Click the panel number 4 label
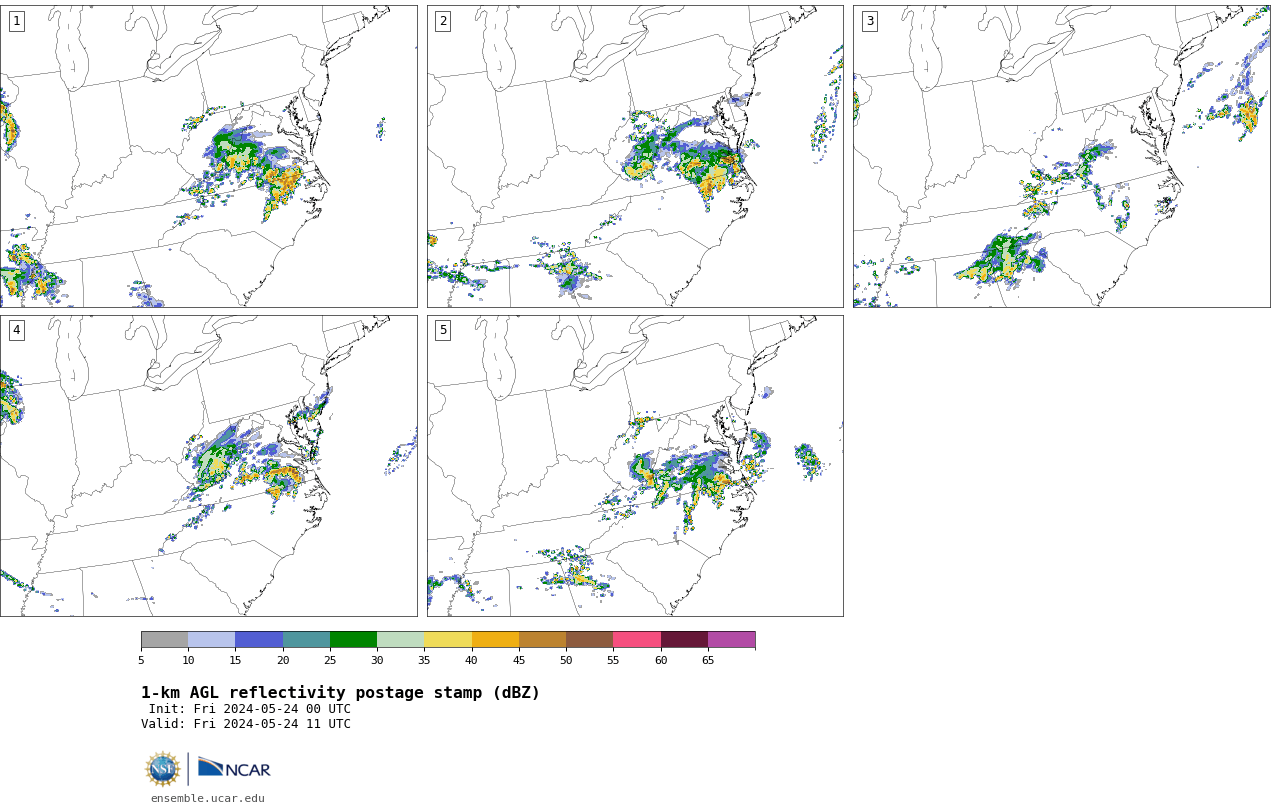1280x809 pixels. pos(16,330)
